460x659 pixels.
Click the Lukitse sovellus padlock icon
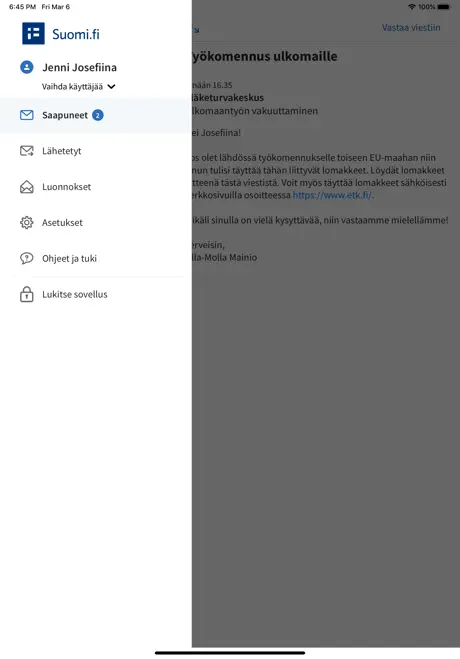click(x=26, y=294)
